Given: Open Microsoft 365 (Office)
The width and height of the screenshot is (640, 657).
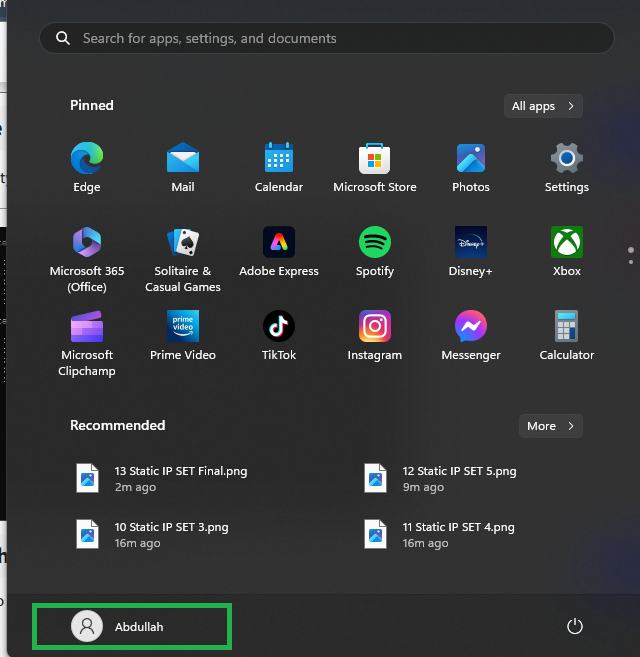Looking at the screenshot, I should pyautogui.click(x=87, y=259).
